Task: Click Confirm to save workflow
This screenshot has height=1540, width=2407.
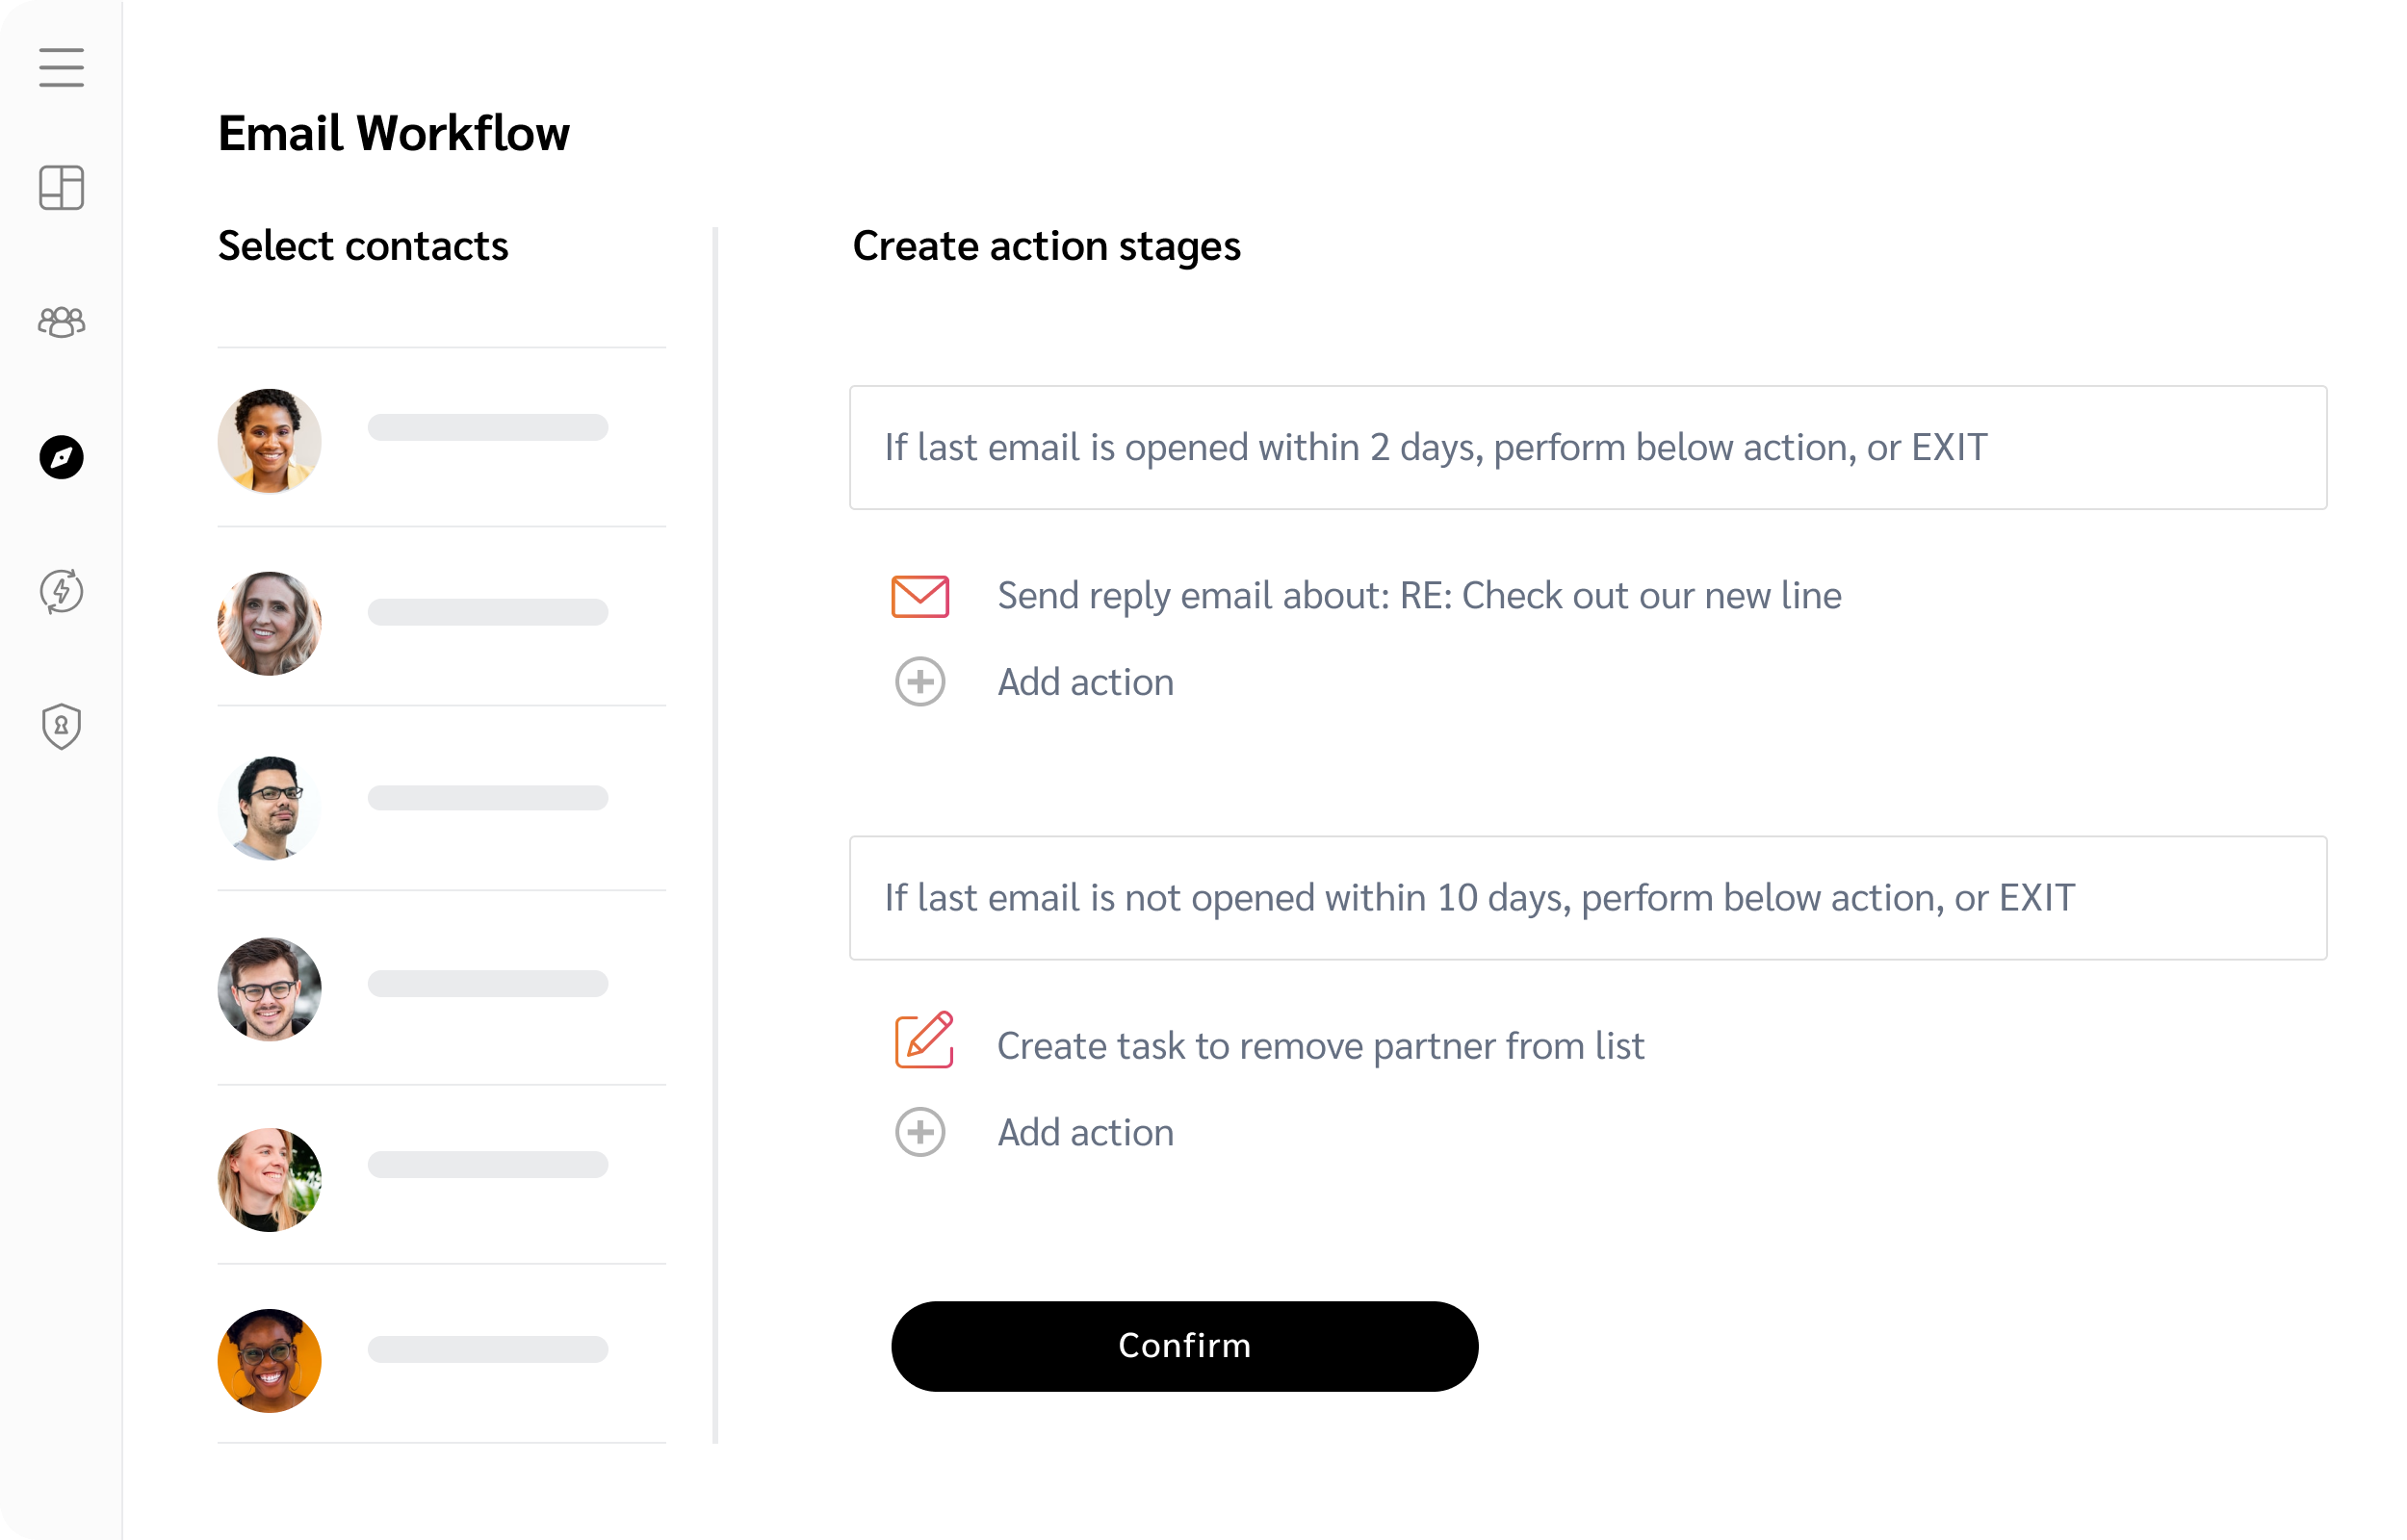Action: [1184, 1346]
